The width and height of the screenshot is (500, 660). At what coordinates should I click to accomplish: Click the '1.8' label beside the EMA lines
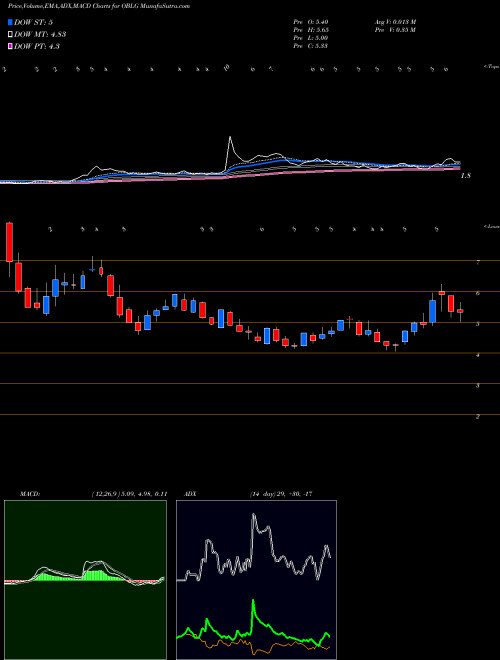coord(465,176)
